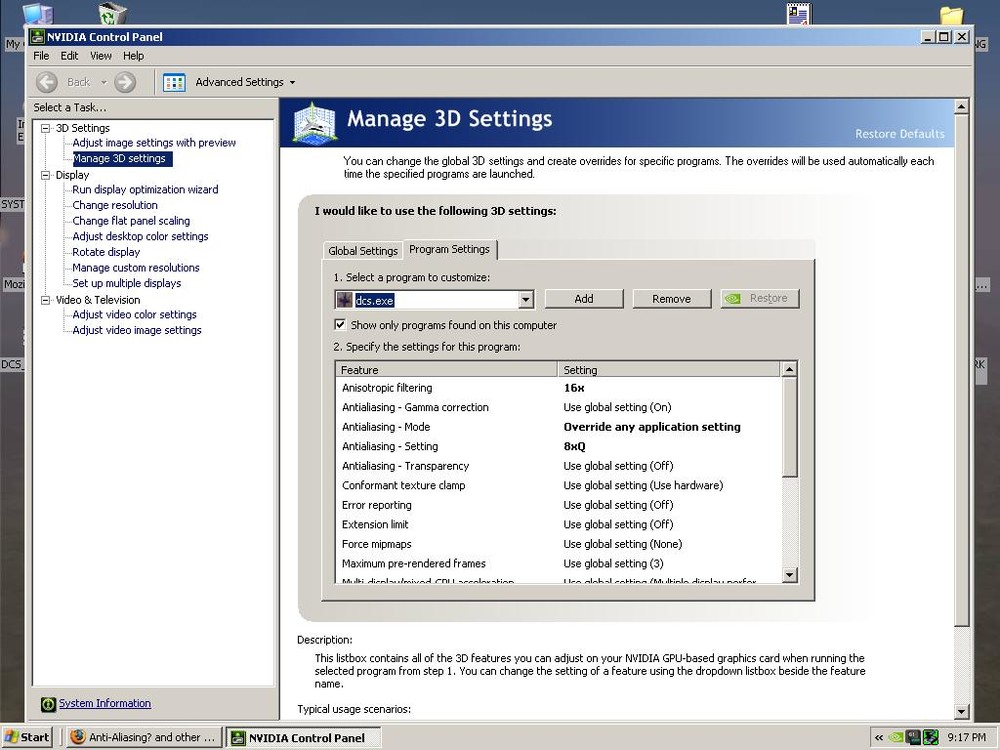Click Antialiasing - Transparency row
The image size is (1000, 750).
pyautogui.click(x=558, y=466)
